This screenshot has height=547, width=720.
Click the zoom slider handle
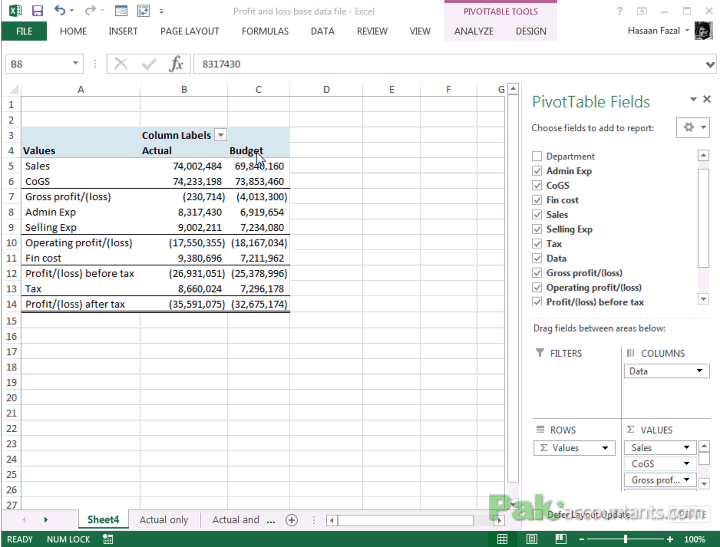(625, 539)
